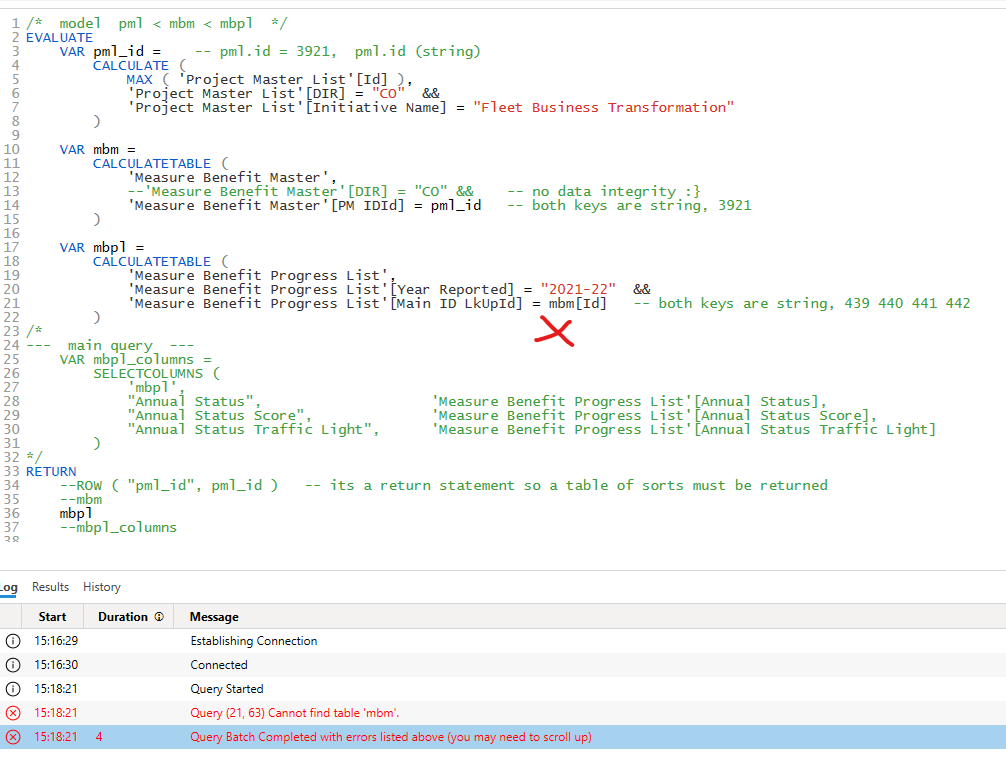
Task: Click CALCULATETABLE on line 18
Action: click(151, 262)
